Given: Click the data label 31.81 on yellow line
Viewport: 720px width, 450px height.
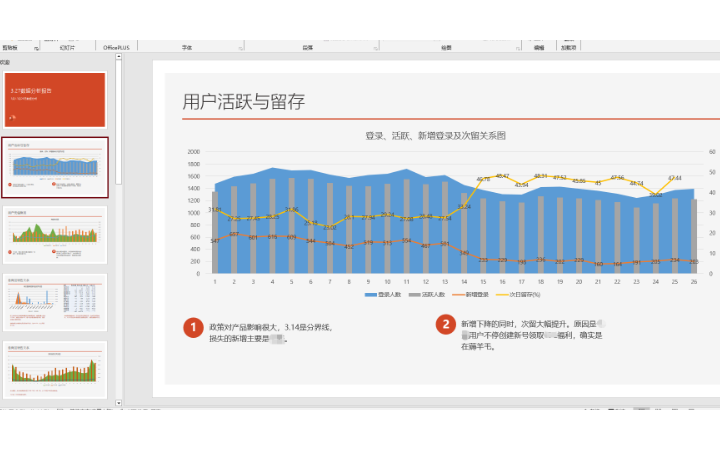Looking at the screenshot, I should [214, 210].
